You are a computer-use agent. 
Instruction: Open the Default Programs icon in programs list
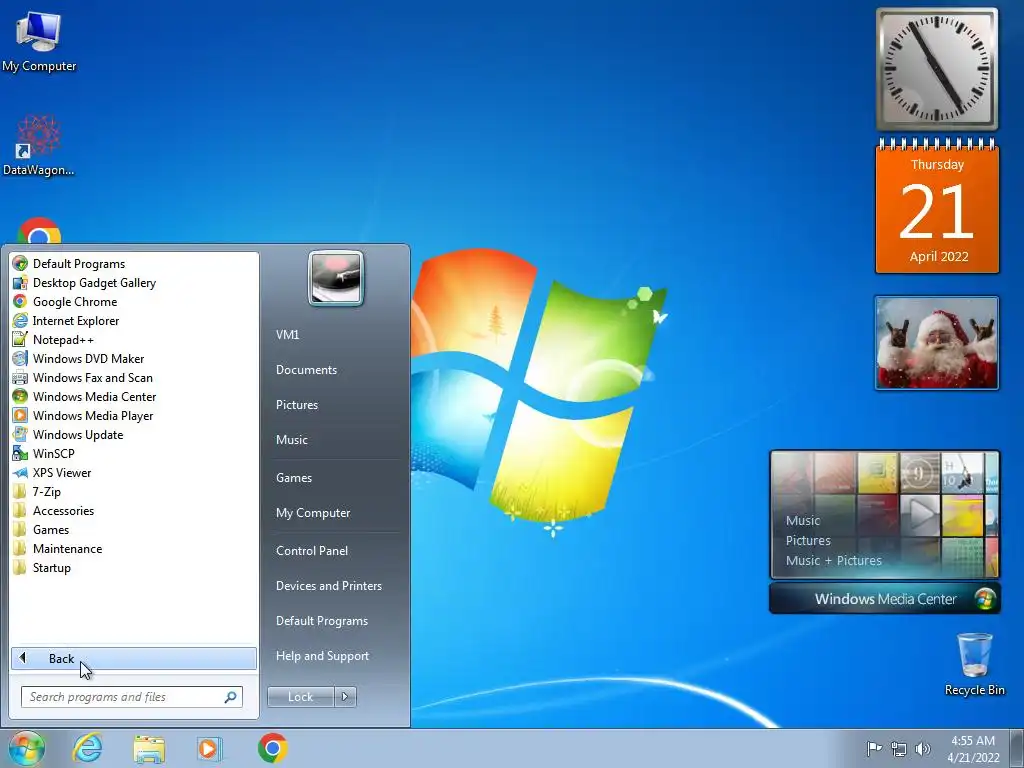coord(20,264)
